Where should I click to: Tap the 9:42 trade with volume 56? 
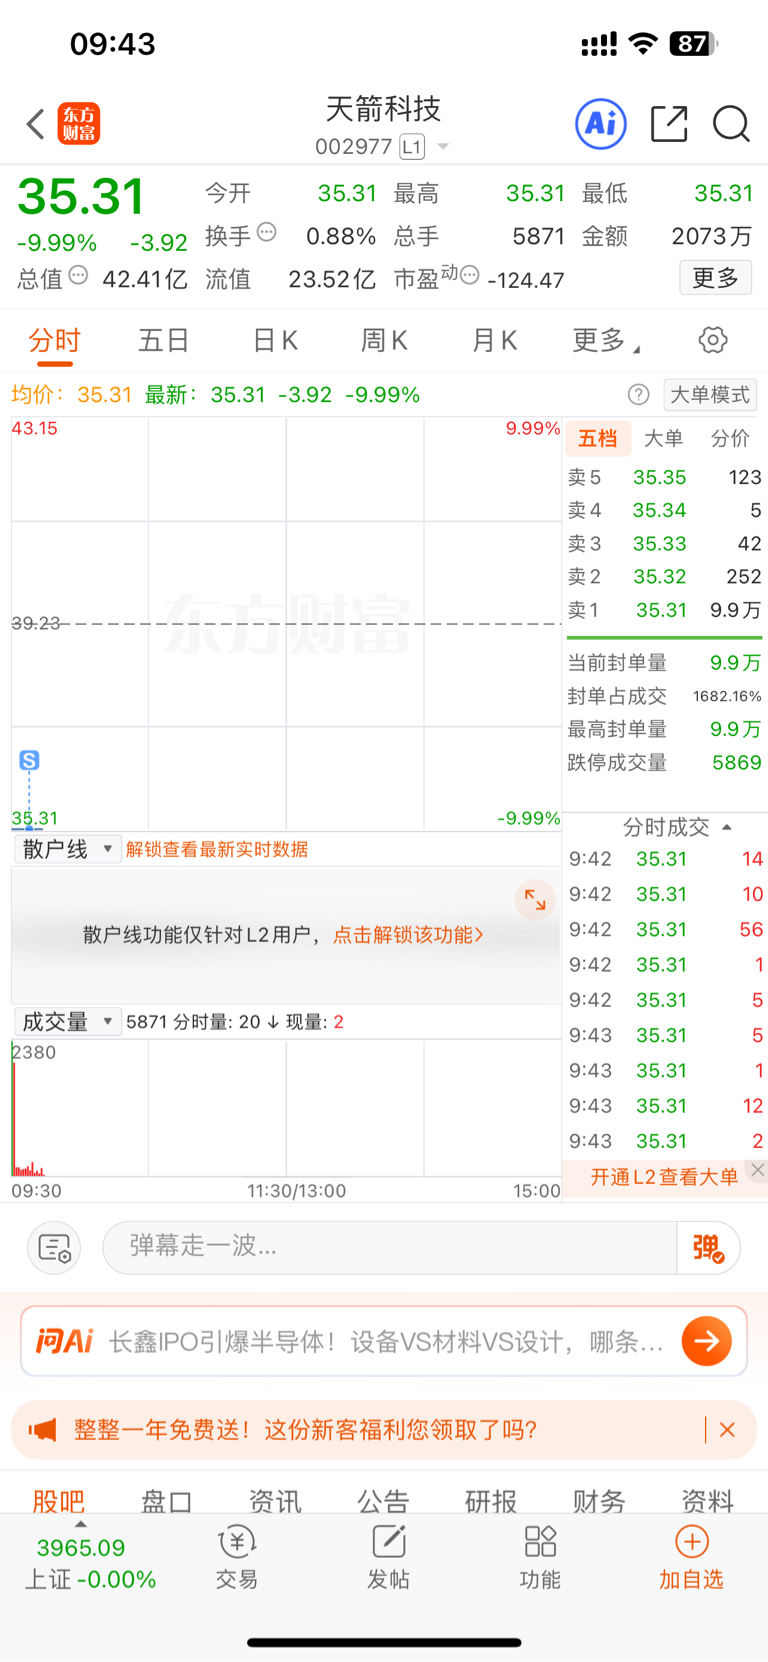[x=665, y=929]
